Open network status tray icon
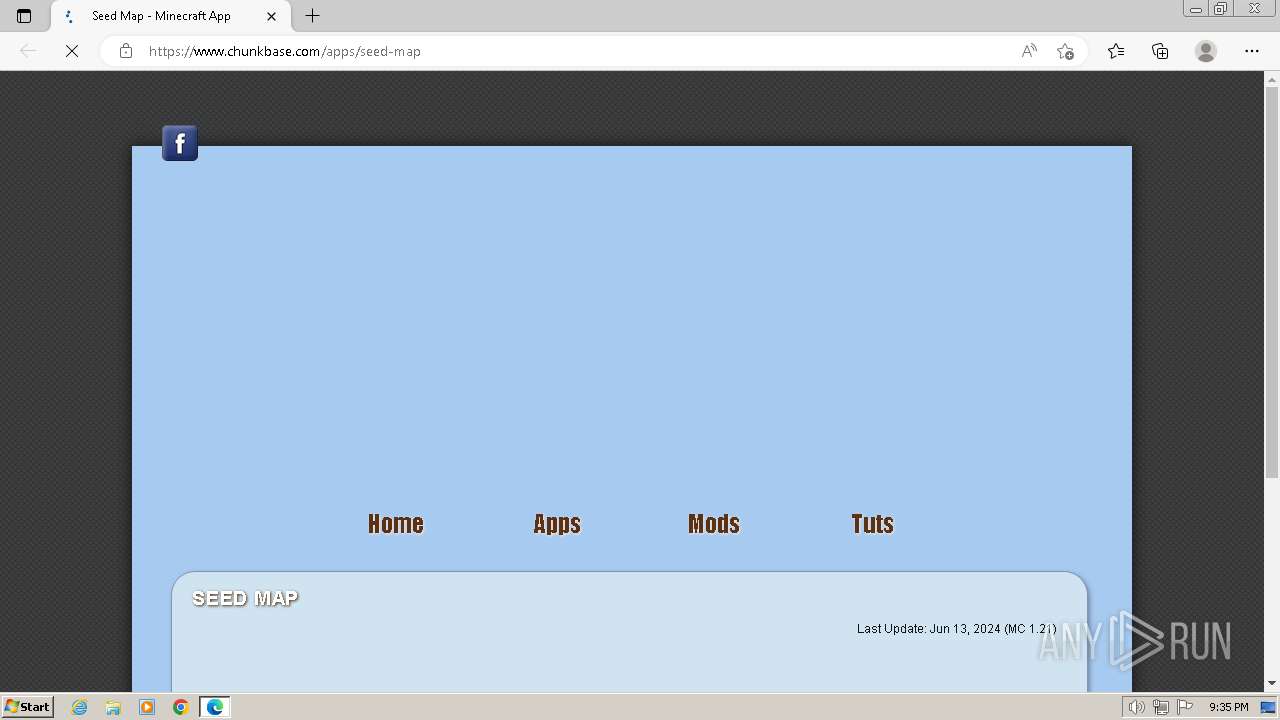Image resolution: width=1280 pixels, height=720 pixels. click(x=1160, y=707)
